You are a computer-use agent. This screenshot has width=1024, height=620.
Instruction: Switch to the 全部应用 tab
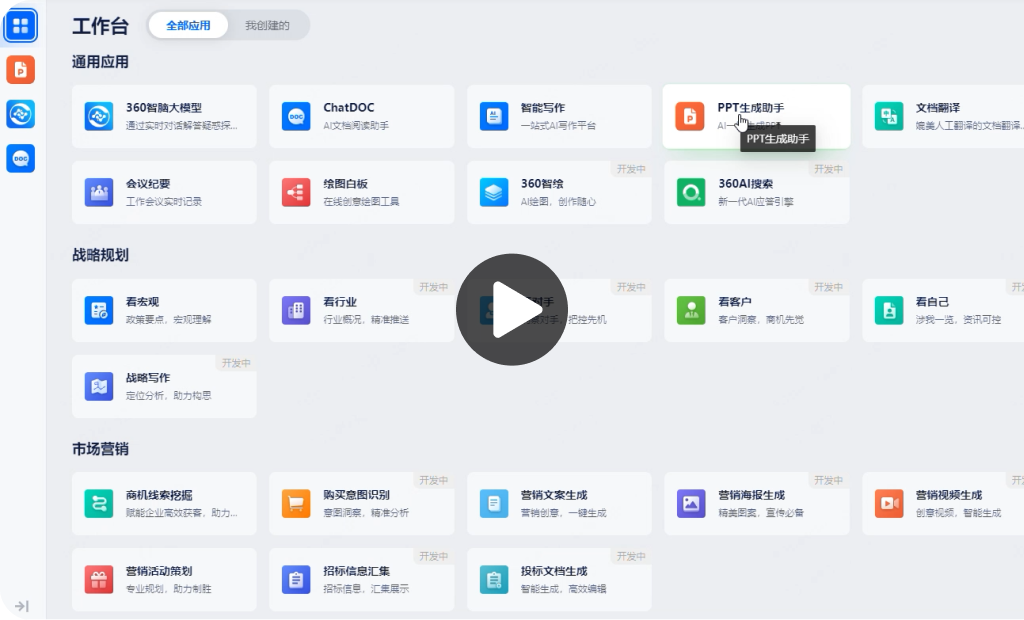click(x=188, y=25)
